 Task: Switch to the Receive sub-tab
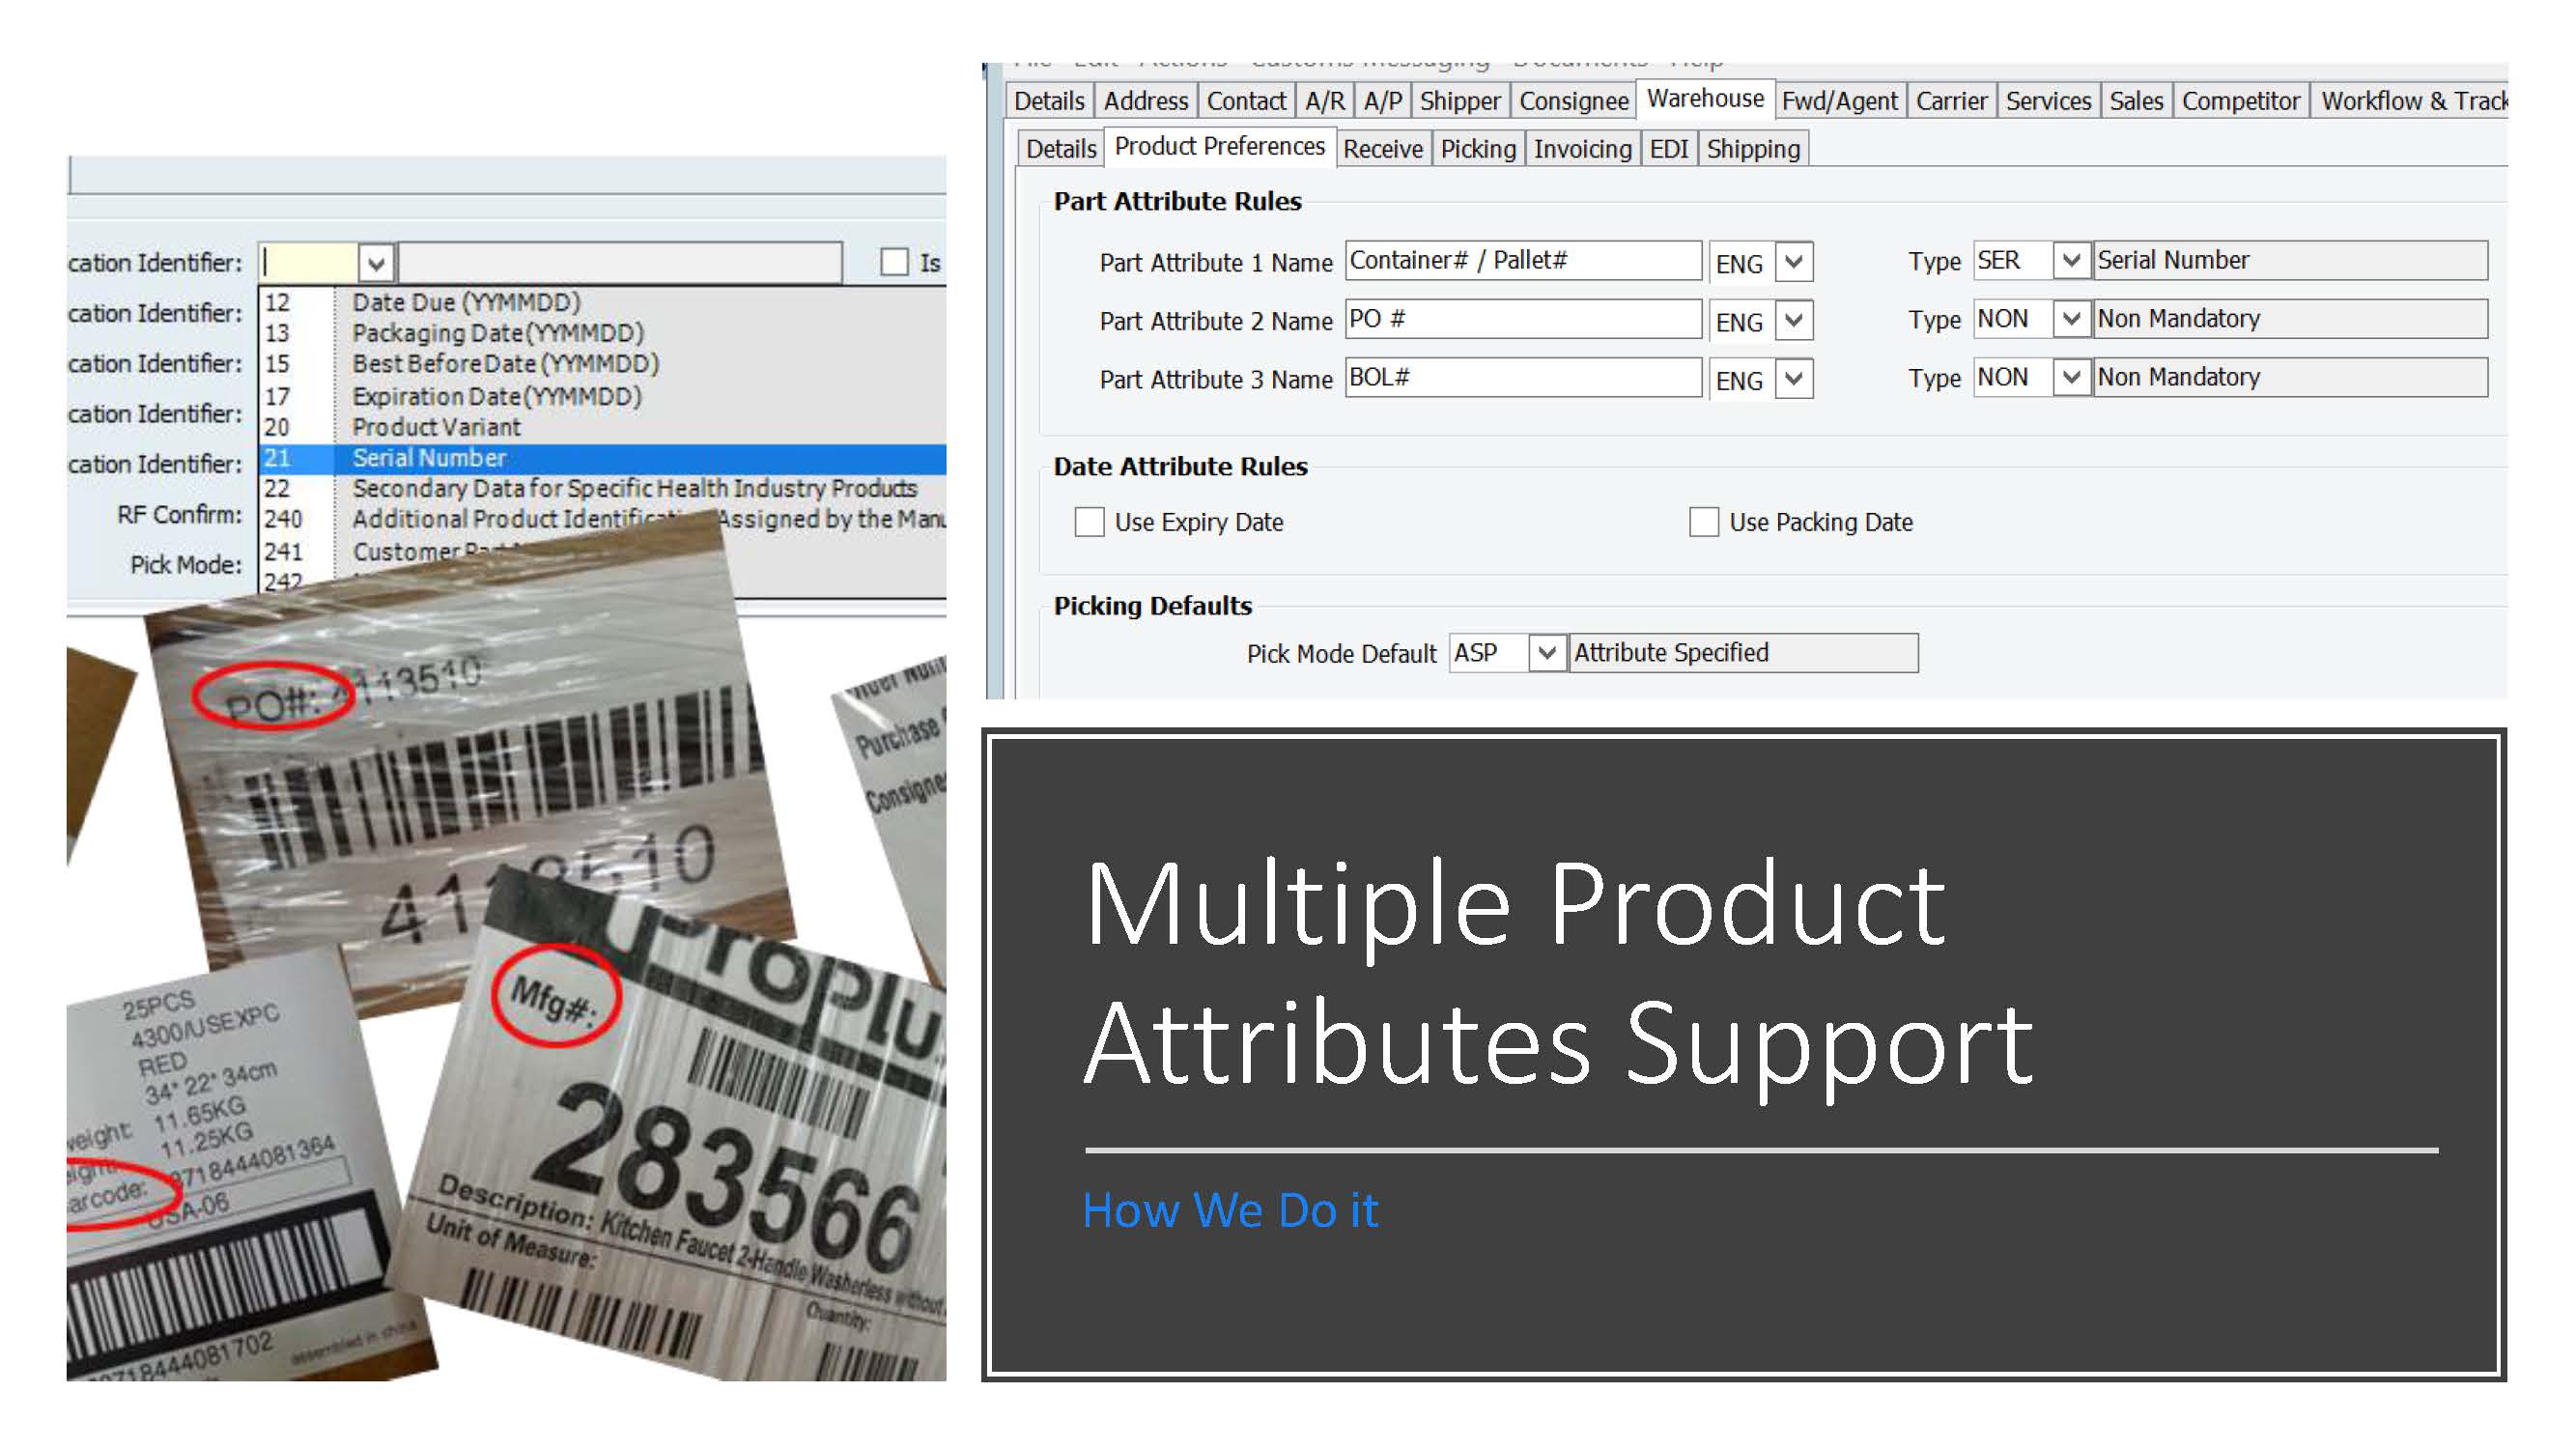click(x=1382, y=149)
